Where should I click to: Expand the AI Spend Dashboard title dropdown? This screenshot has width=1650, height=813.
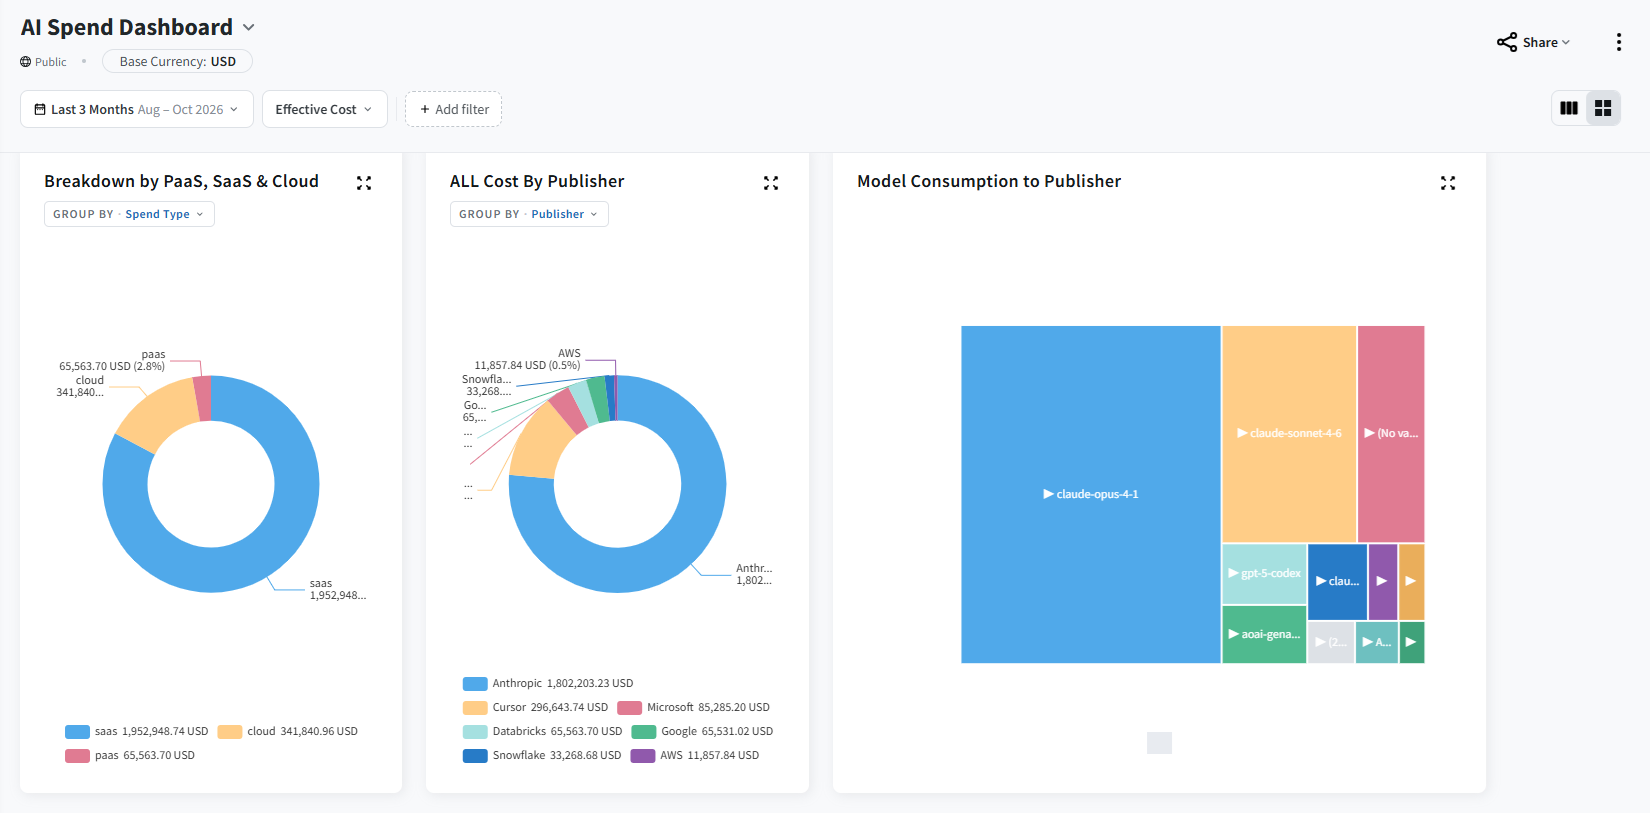coord(249,28)
